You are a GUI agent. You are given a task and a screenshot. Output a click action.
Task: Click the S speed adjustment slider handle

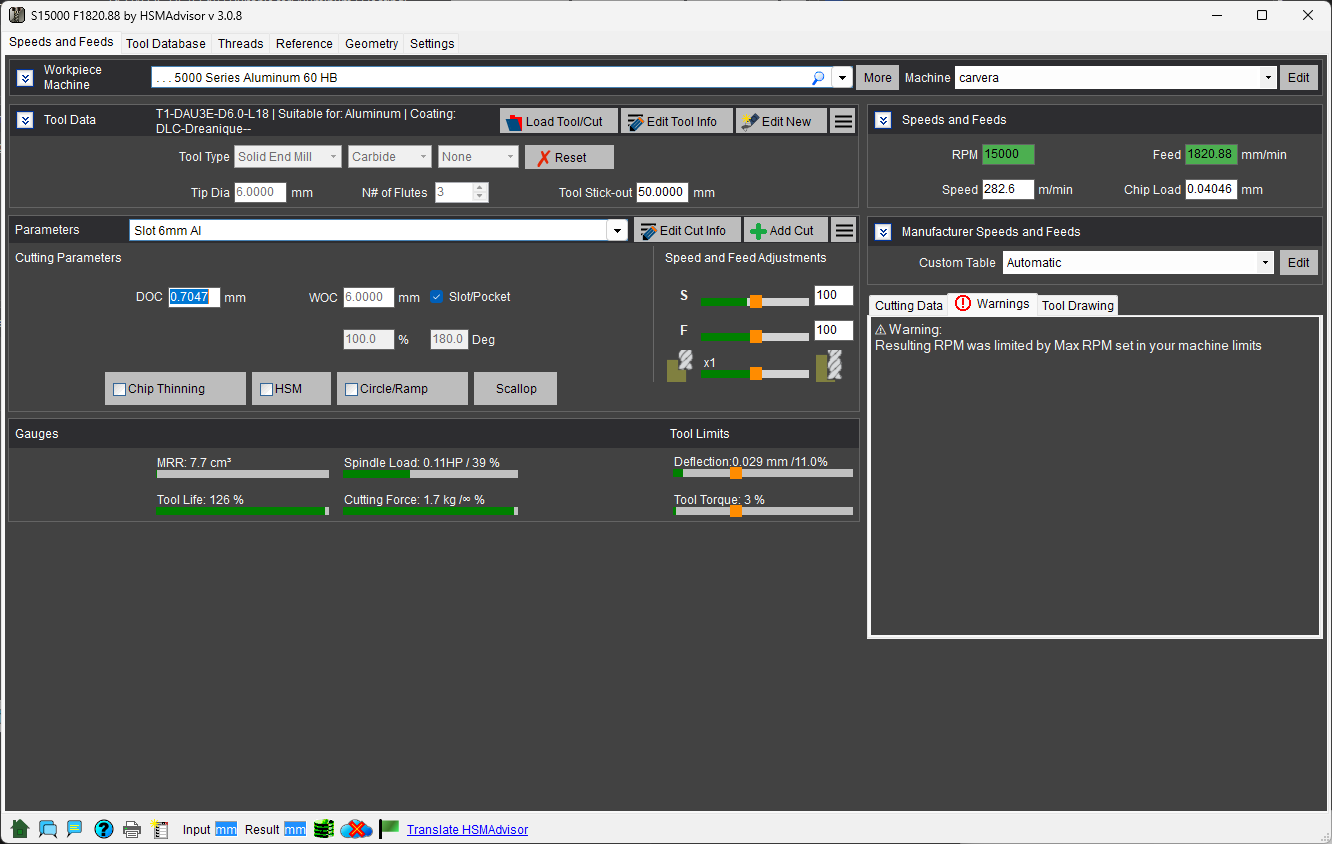click(756, 301)
